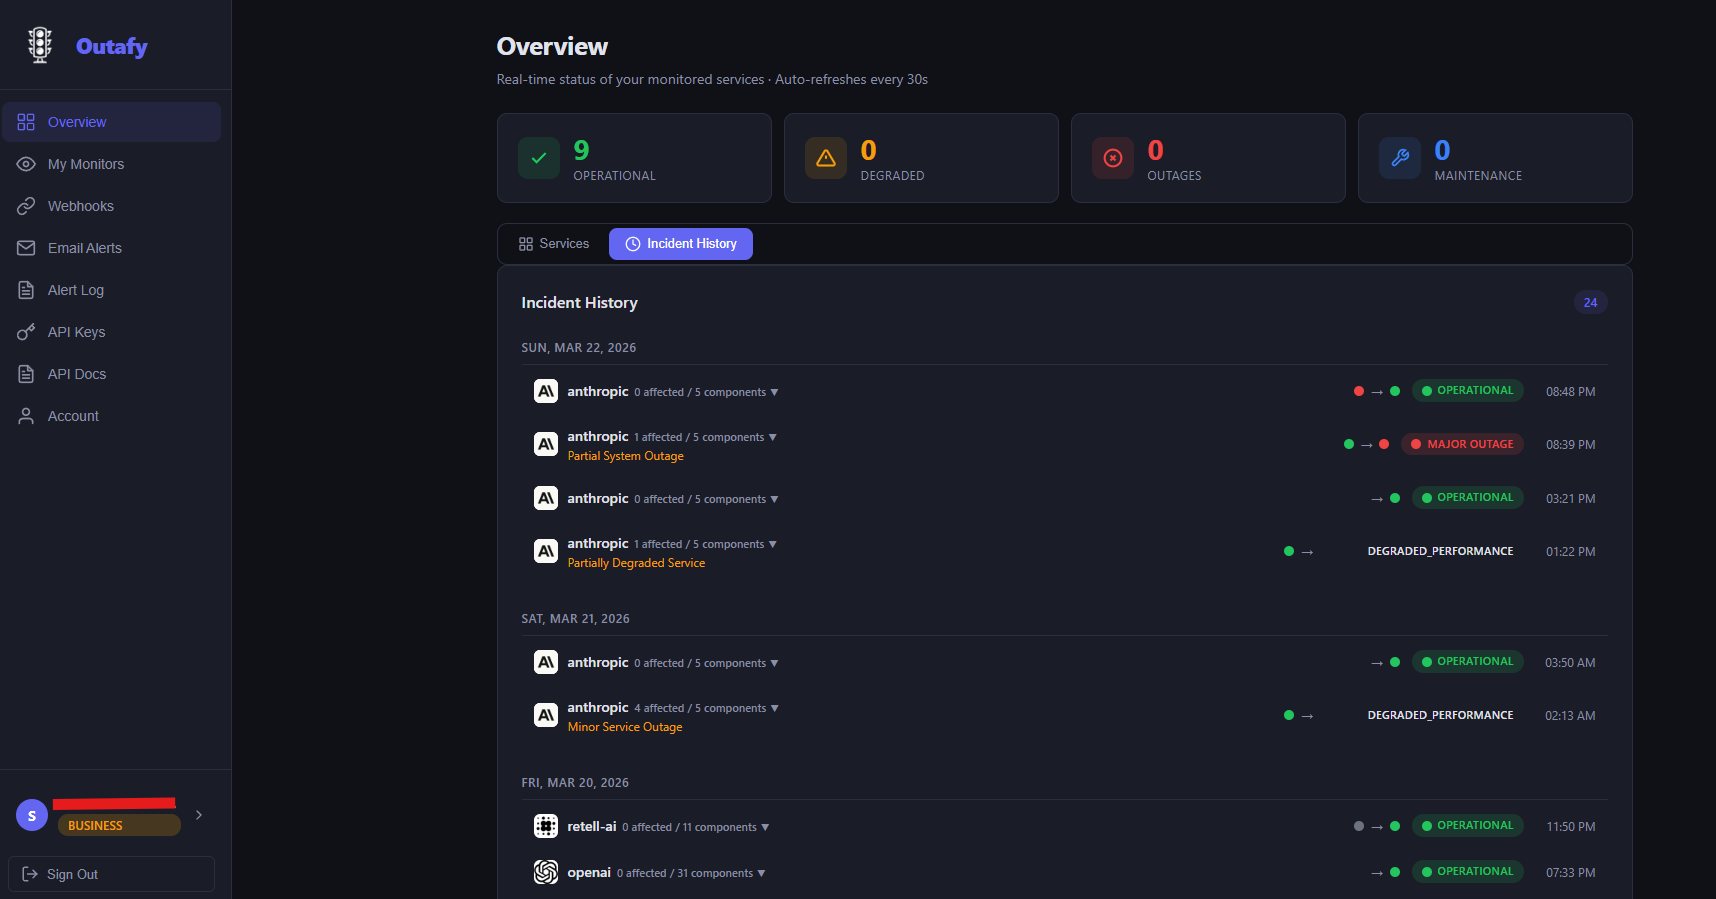Click the Alert Log document icon
Screen dimensions: 1716x899
26,290
